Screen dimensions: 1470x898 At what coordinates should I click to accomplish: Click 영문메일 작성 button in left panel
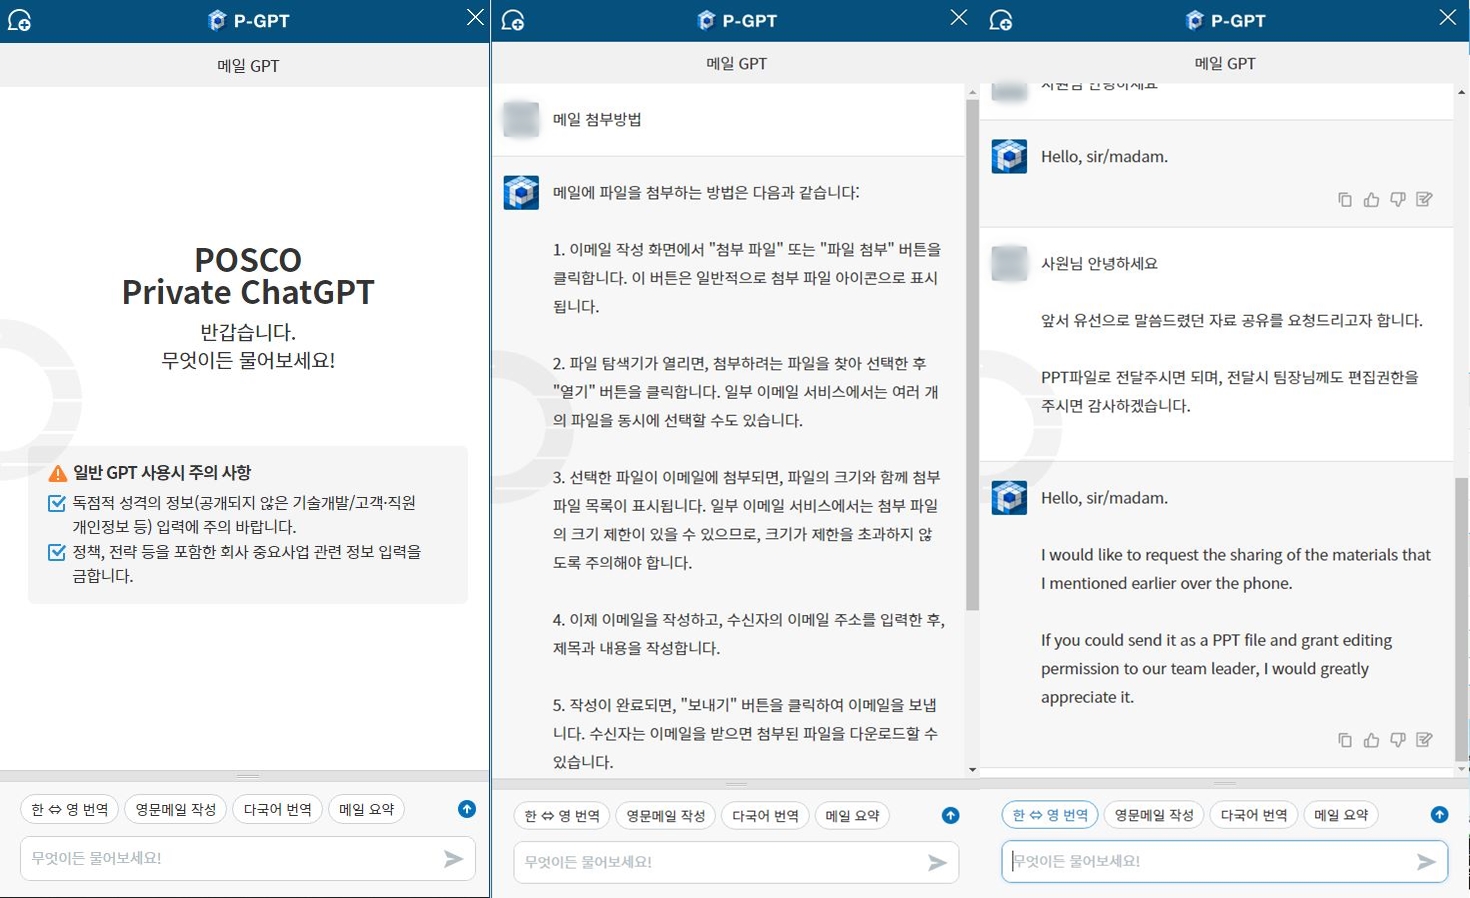176,809
